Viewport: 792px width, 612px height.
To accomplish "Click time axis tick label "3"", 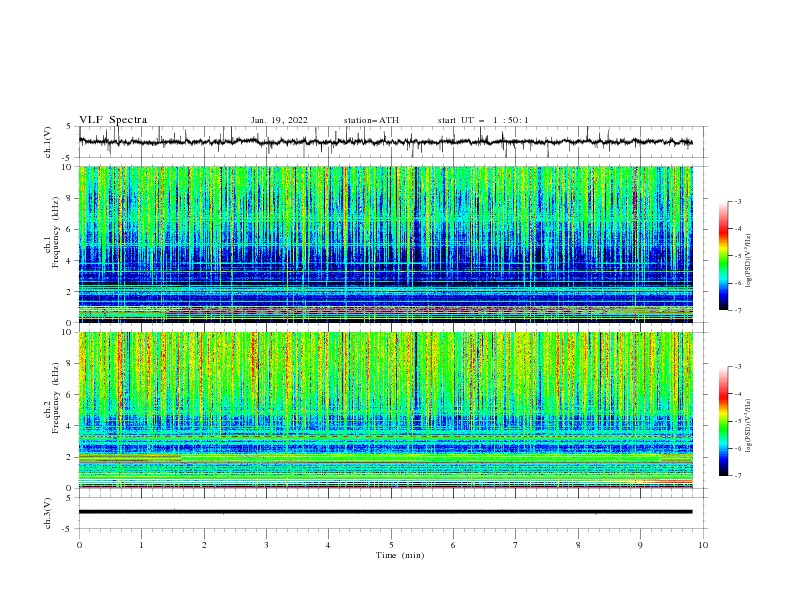I will (x=266, y=545).
